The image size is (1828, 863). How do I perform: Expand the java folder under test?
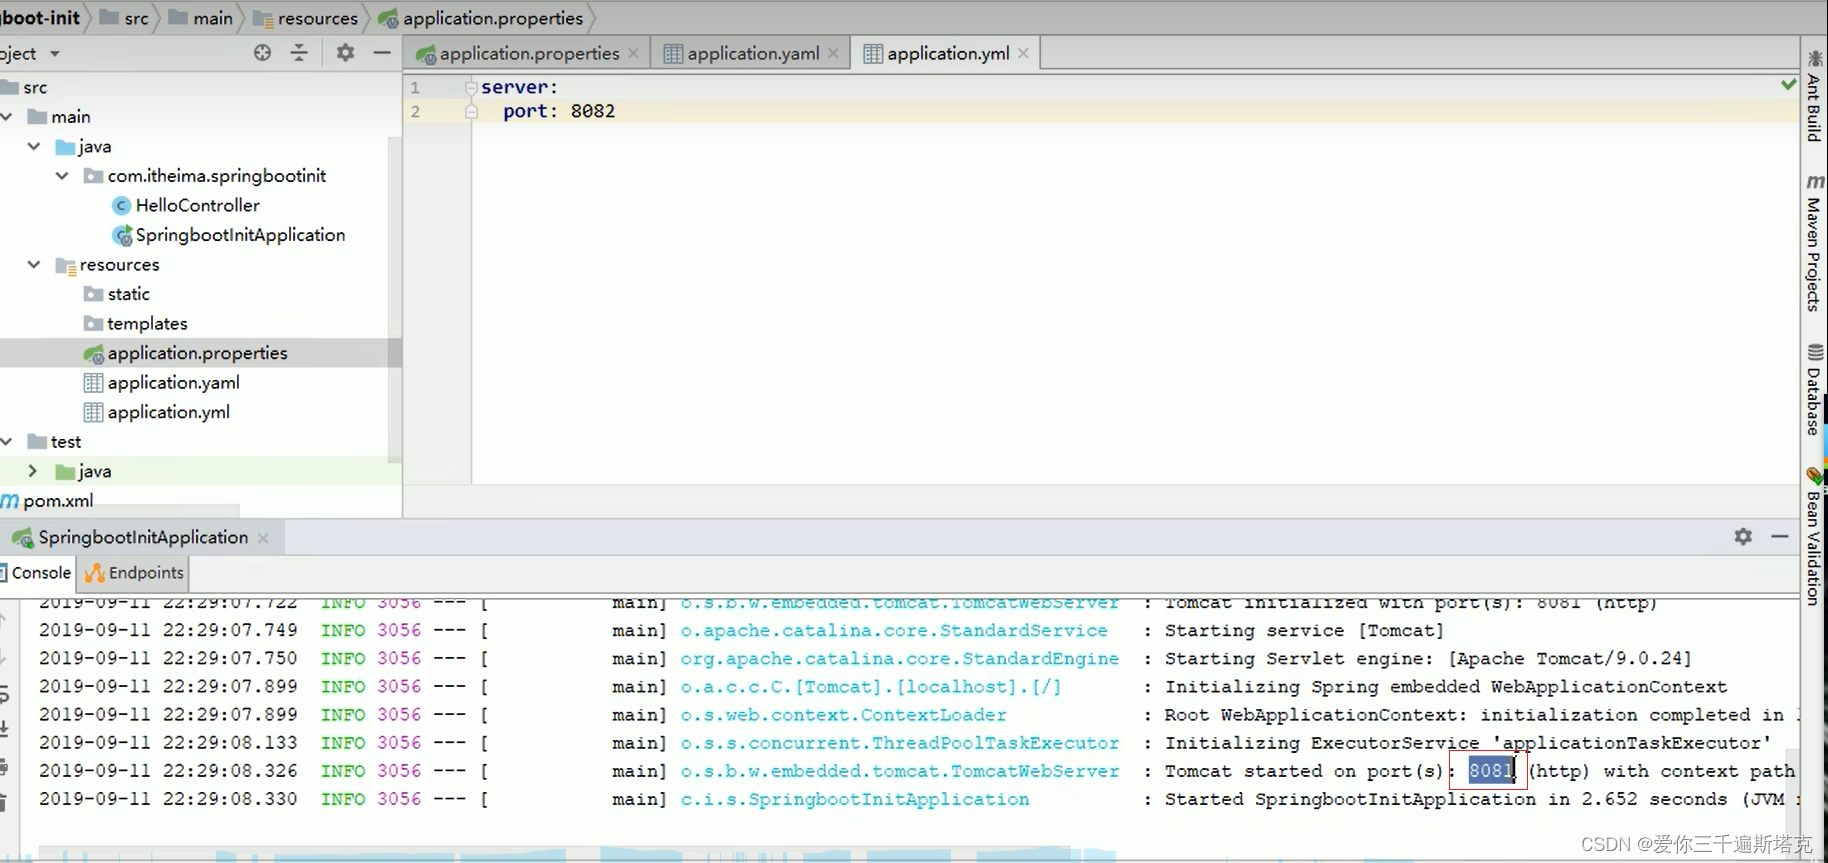tap(33, 471)
